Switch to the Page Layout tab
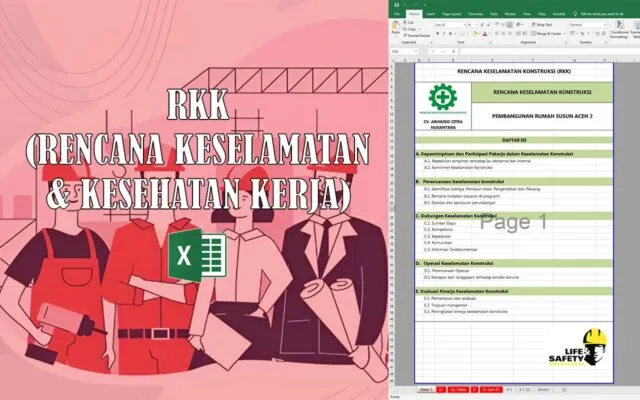 click(x=451, y=14)
